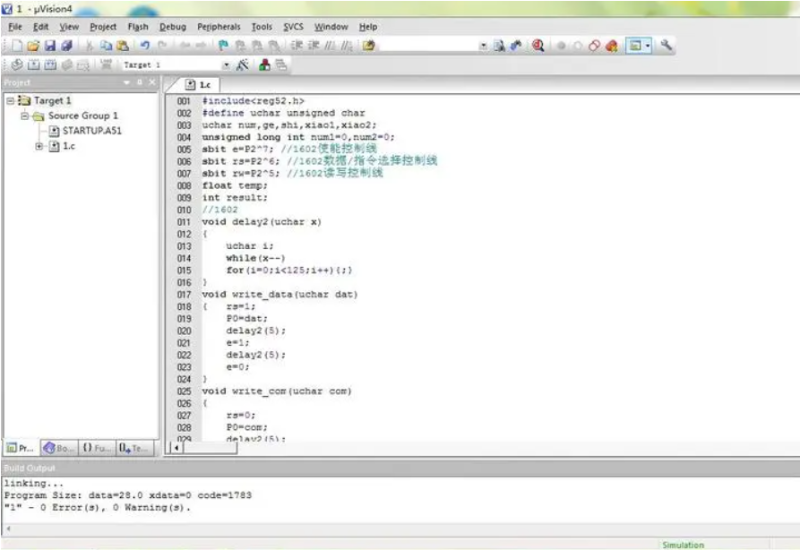This screenshot has width=800, height=550.
Task: Click the editor horizontal scrollbar left arrow
Action: 178,448
